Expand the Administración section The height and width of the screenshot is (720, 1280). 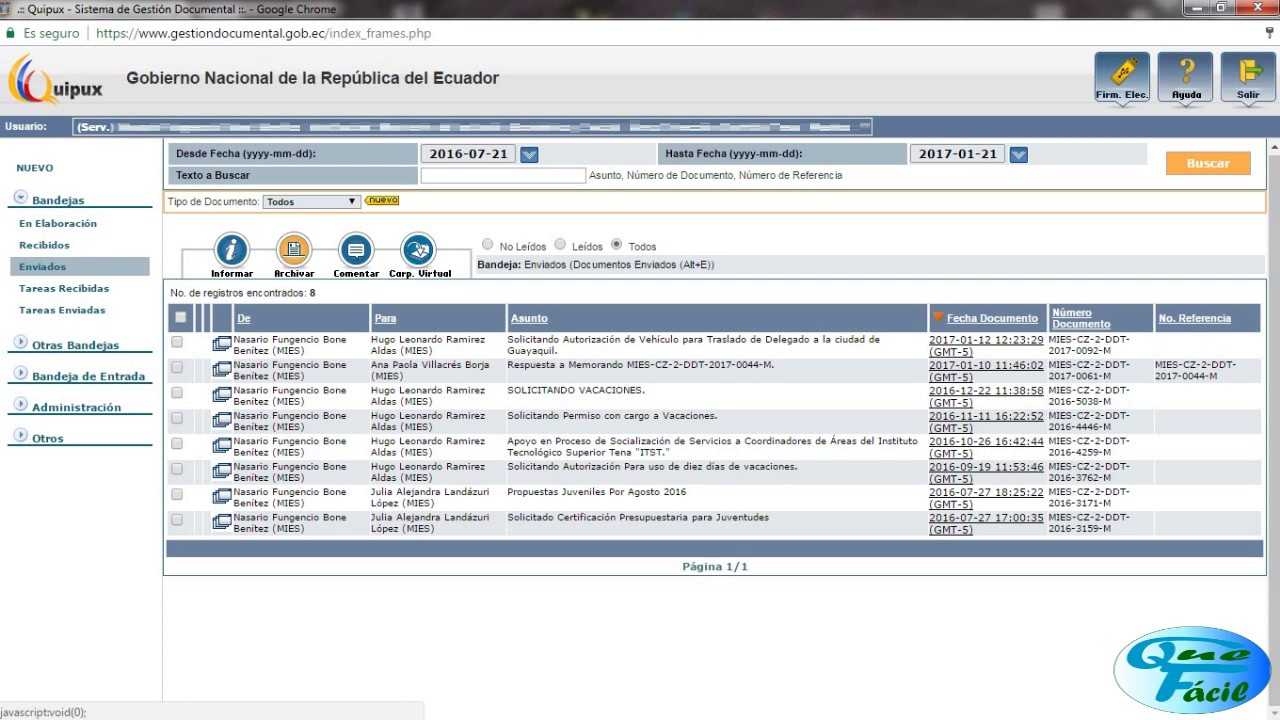21,405
